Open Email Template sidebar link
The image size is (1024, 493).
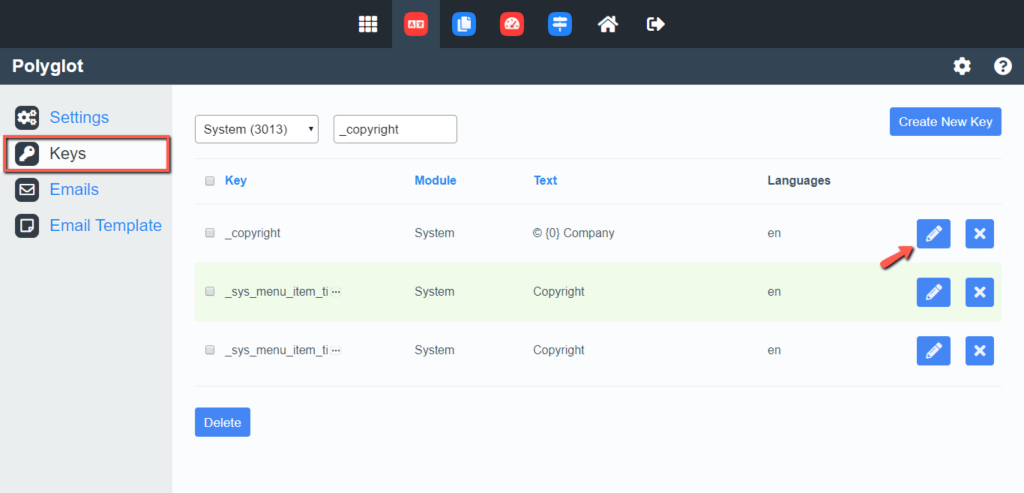point(105,225)
